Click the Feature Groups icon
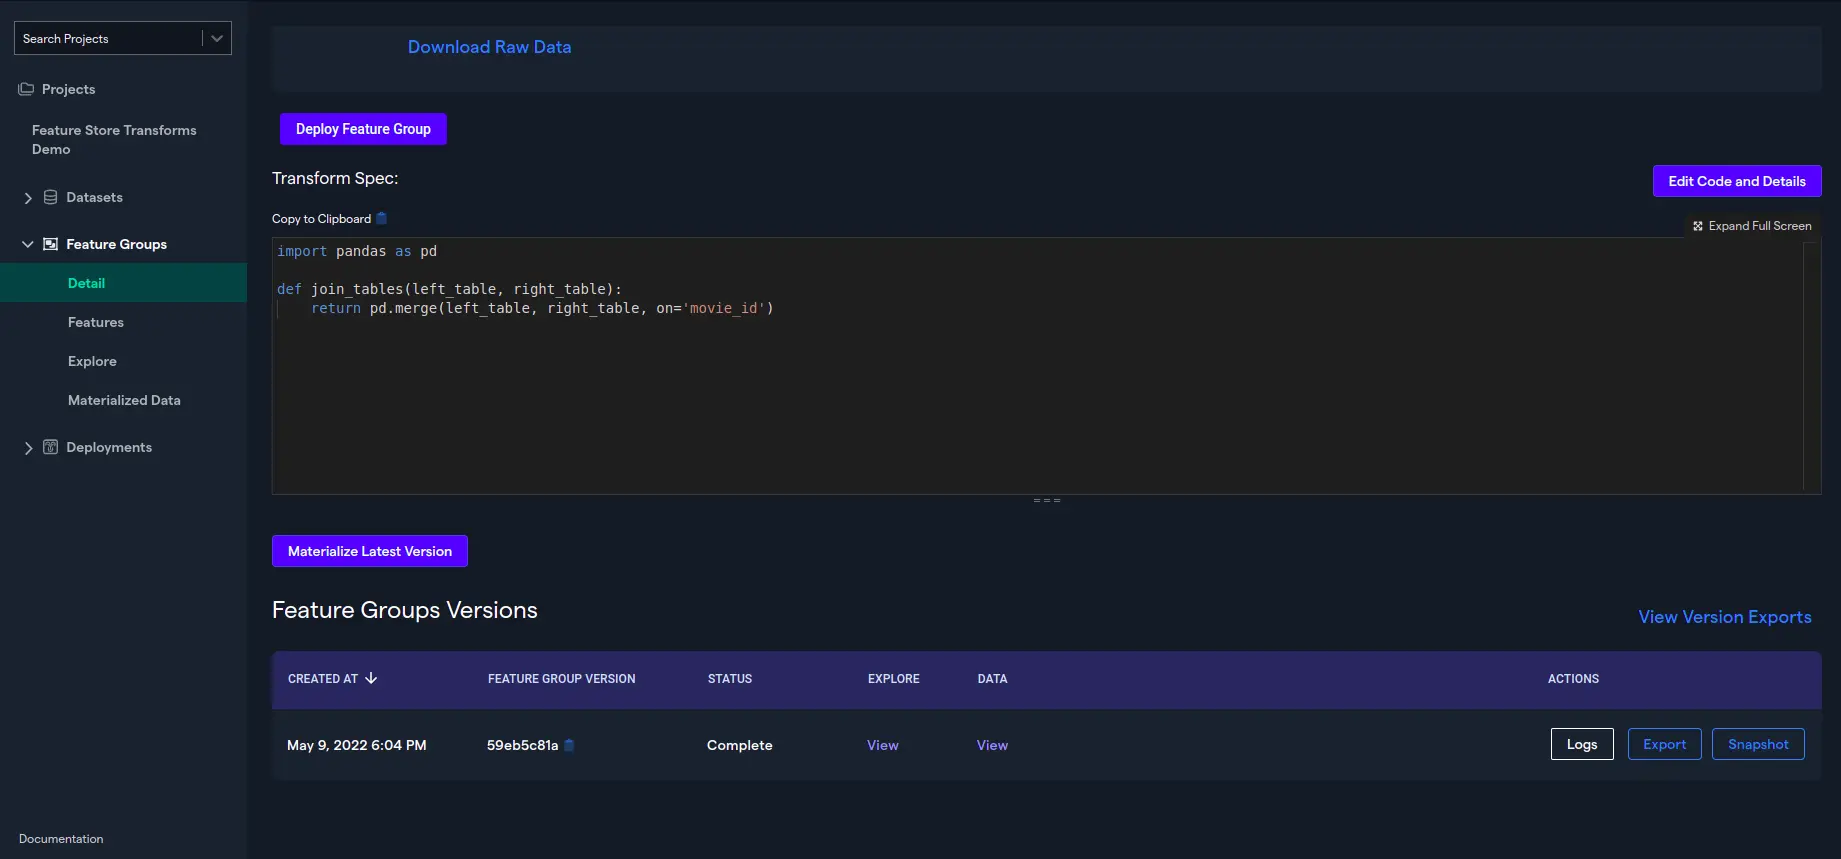The width and height of the screenshot is (1841, 859). (x=50, y=244)
